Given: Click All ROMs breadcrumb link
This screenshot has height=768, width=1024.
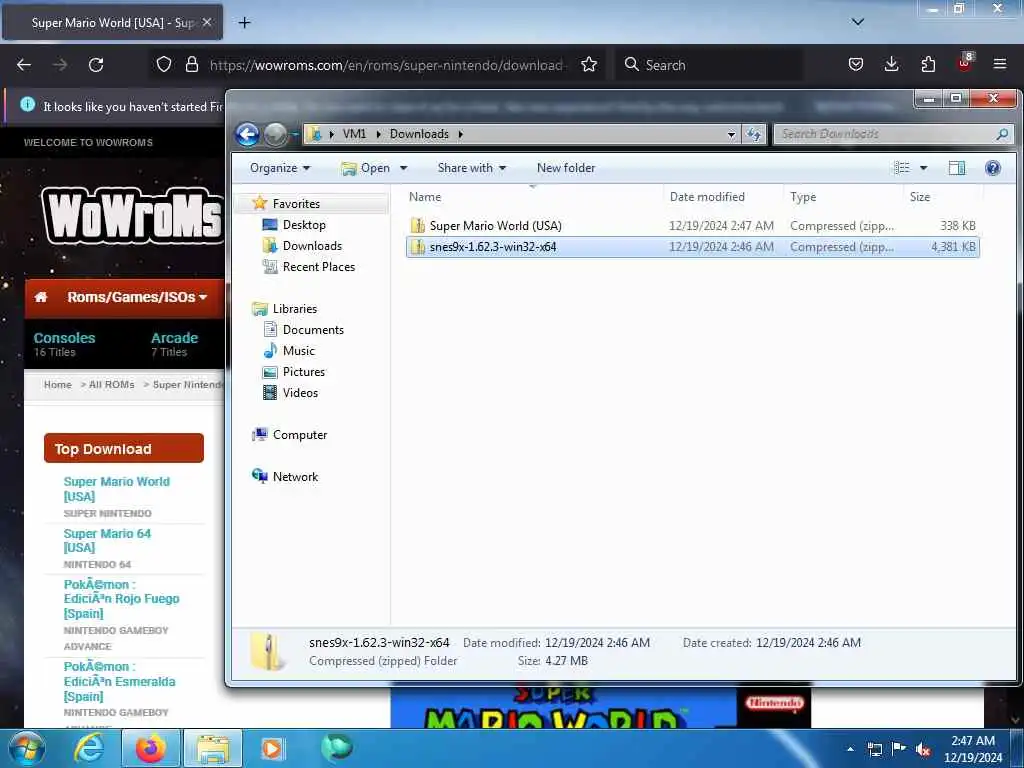Looking at the screenshot, I should 111,385.
